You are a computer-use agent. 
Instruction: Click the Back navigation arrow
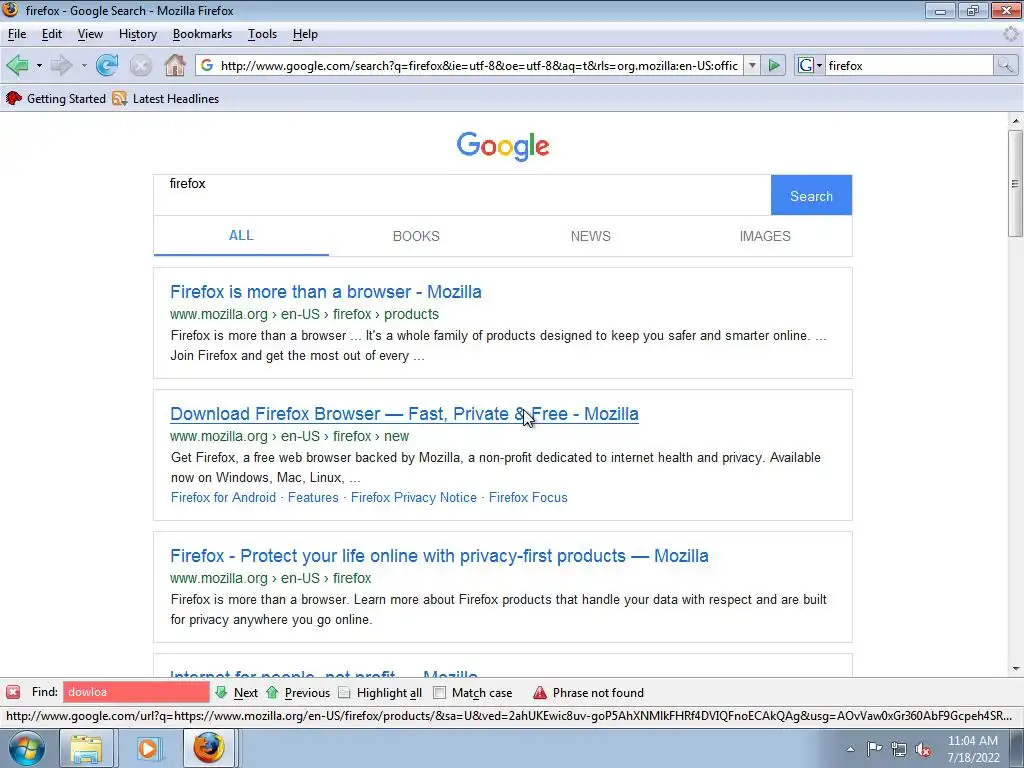click(x=17, y=65)
